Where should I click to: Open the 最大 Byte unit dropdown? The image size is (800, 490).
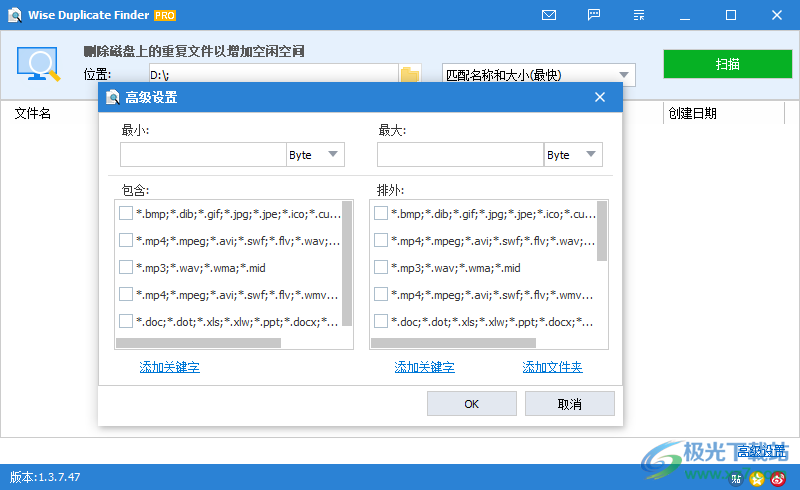(x=573, y=155)
